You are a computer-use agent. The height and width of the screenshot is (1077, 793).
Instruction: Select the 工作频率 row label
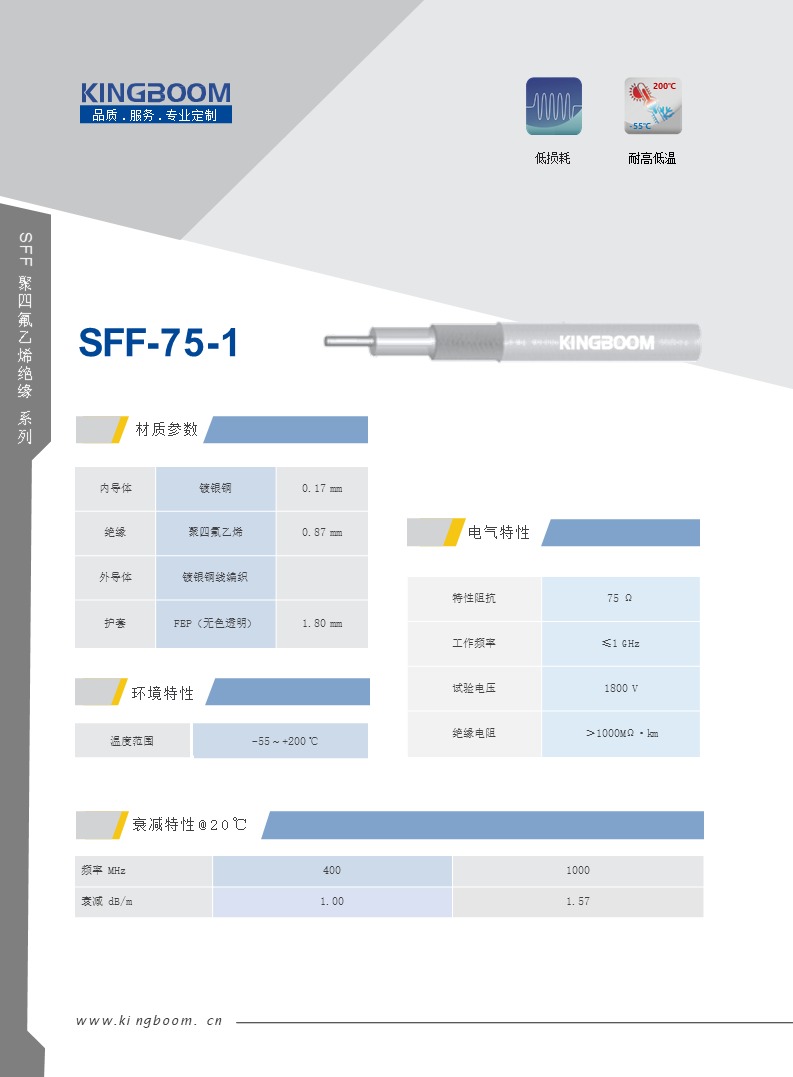[x=474, y=644]
